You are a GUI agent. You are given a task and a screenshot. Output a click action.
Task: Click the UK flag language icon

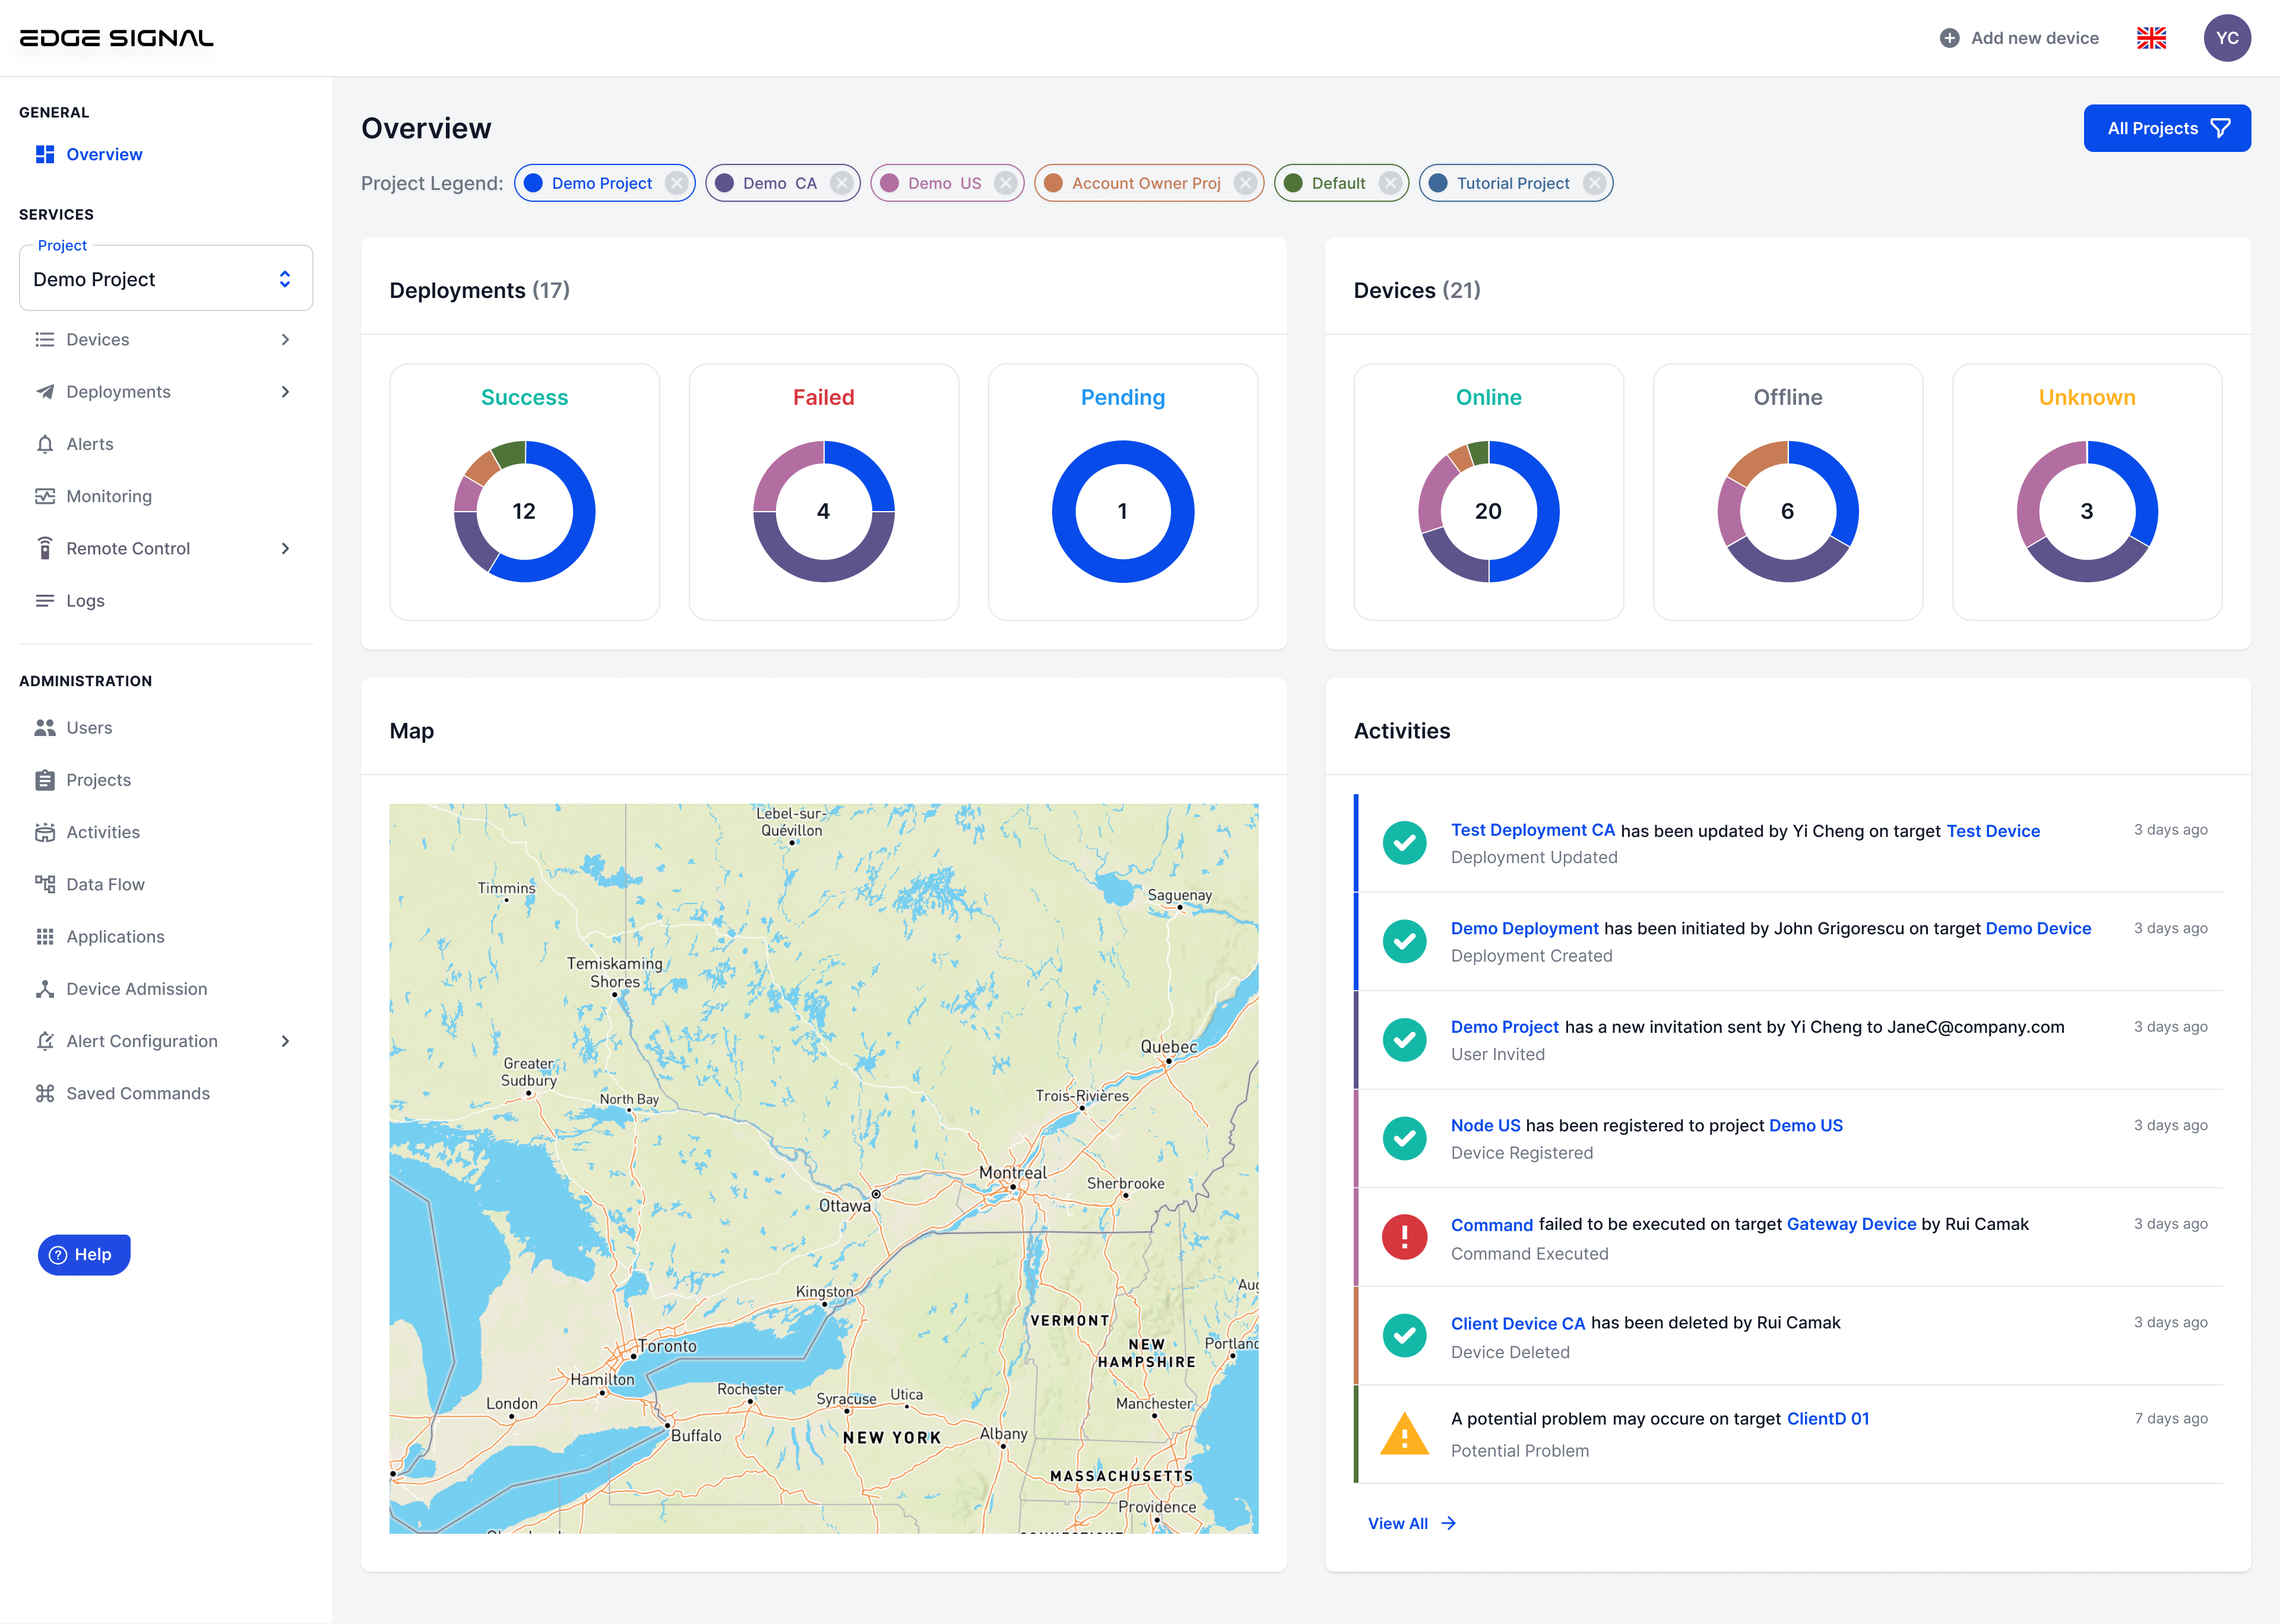click(2151, 38)
